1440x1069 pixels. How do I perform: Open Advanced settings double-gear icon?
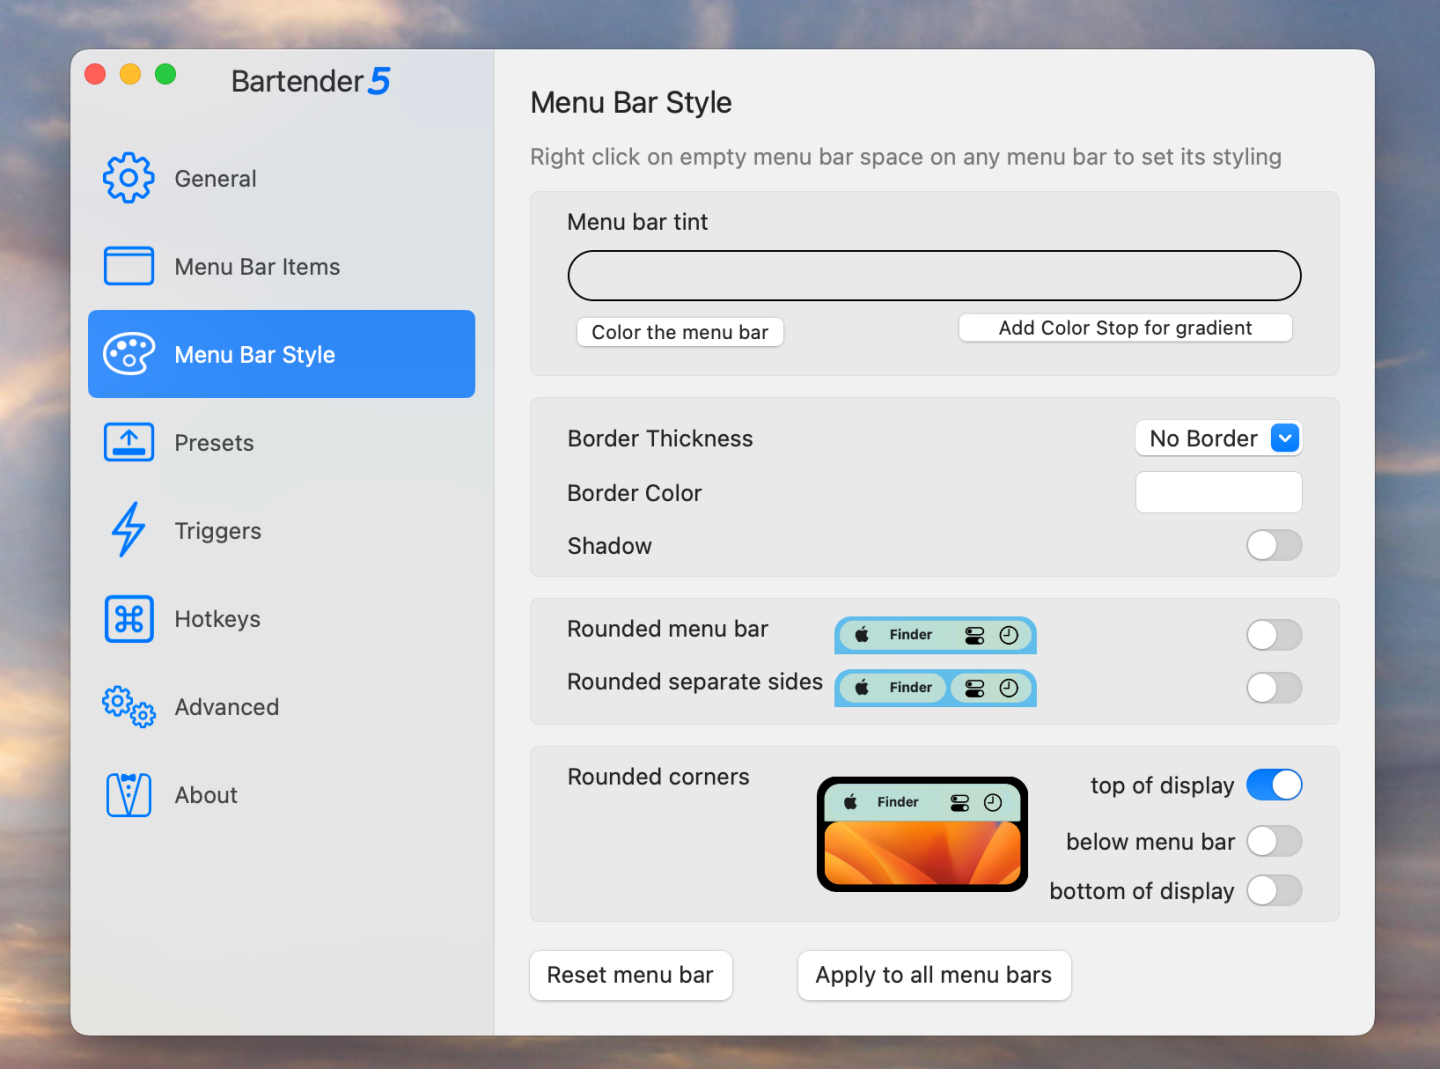click(128, 707)
